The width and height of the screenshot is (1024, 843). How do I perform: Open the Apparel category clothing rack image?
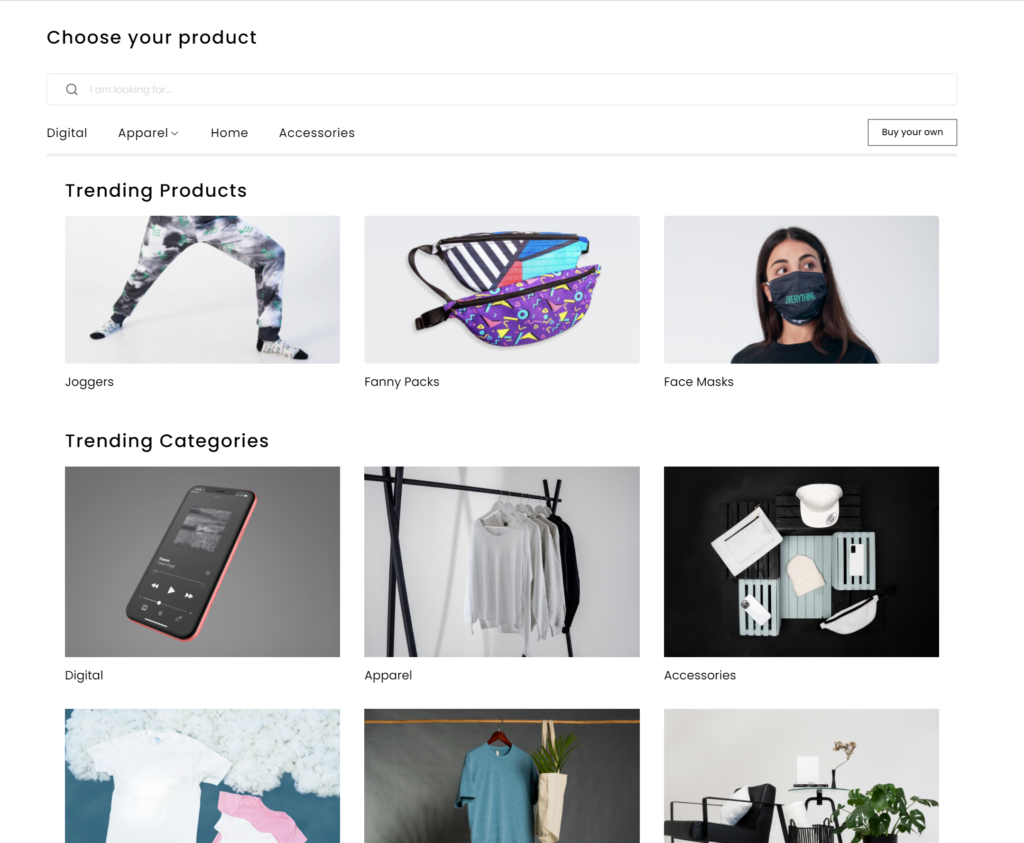tap(502, 562)
